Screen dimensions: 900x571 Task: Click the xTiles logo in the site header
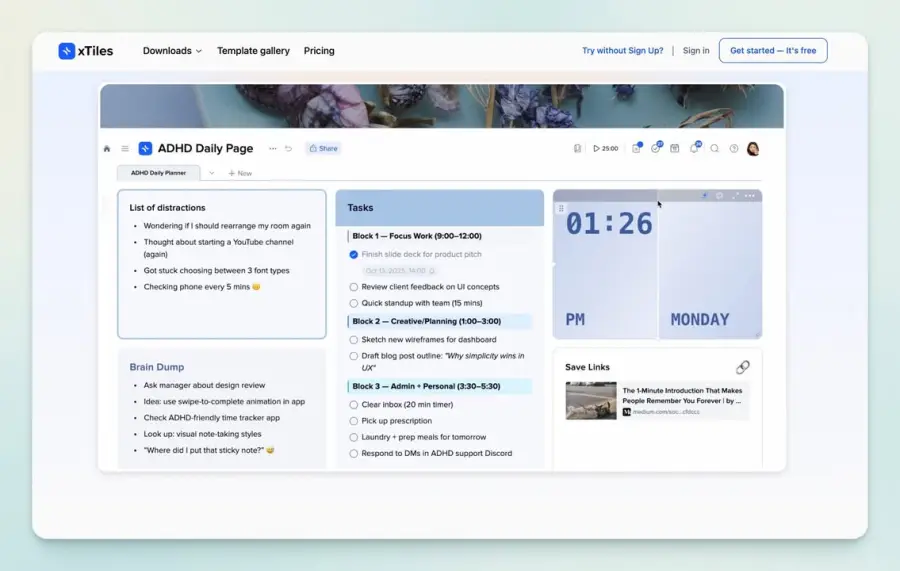pos(86,51)
